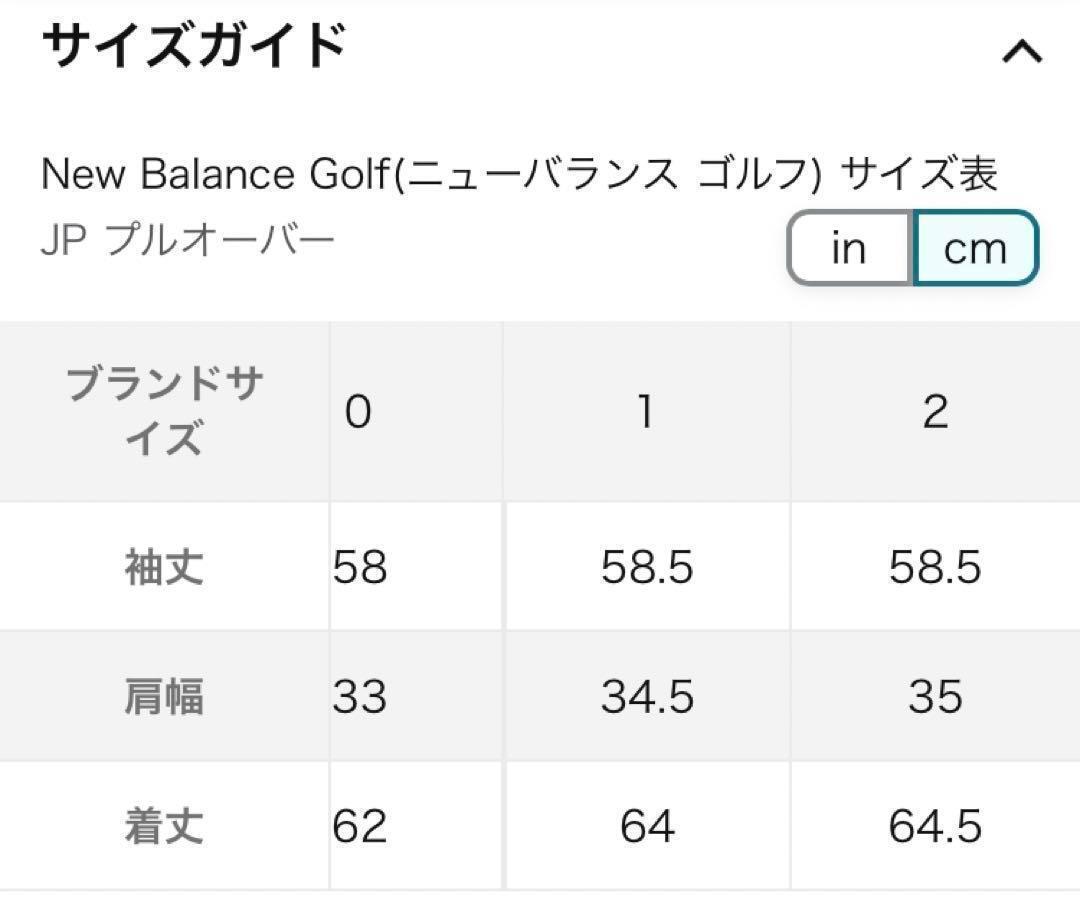Click the サイズガイド heading
1080x911 pixels.
[194, 46]
